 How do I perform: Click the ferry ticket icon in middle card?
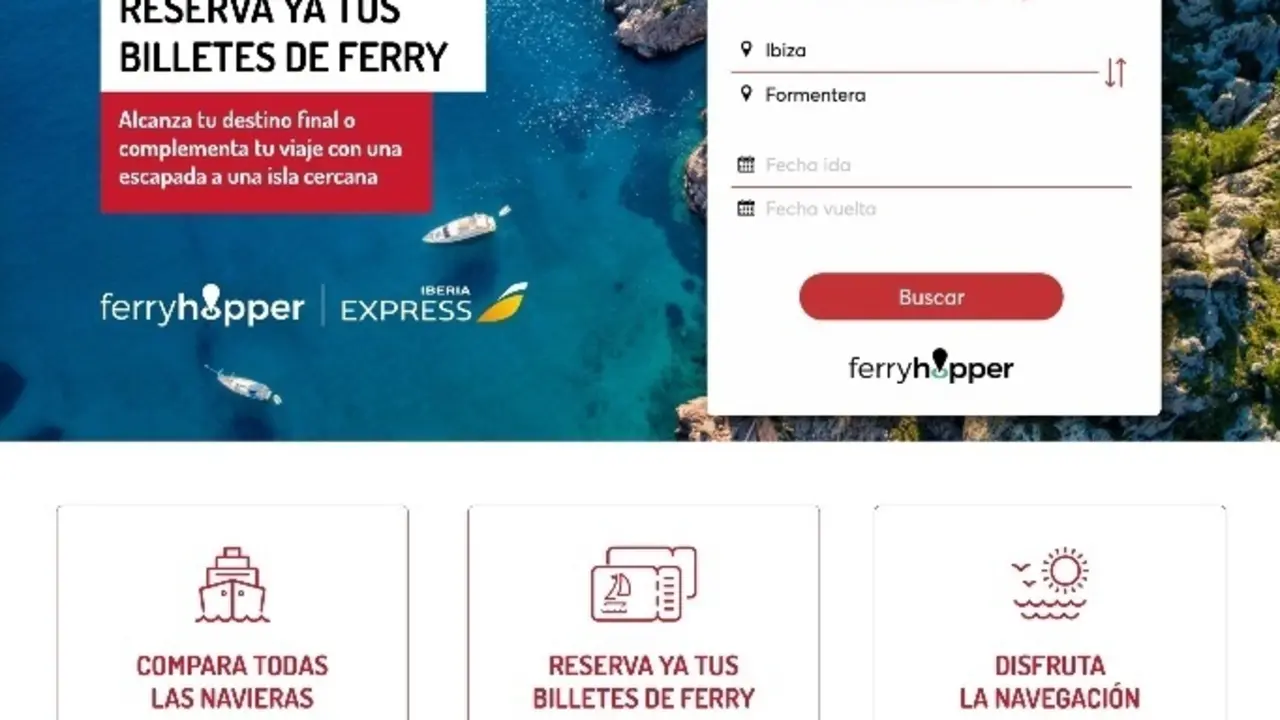(644, 584)
